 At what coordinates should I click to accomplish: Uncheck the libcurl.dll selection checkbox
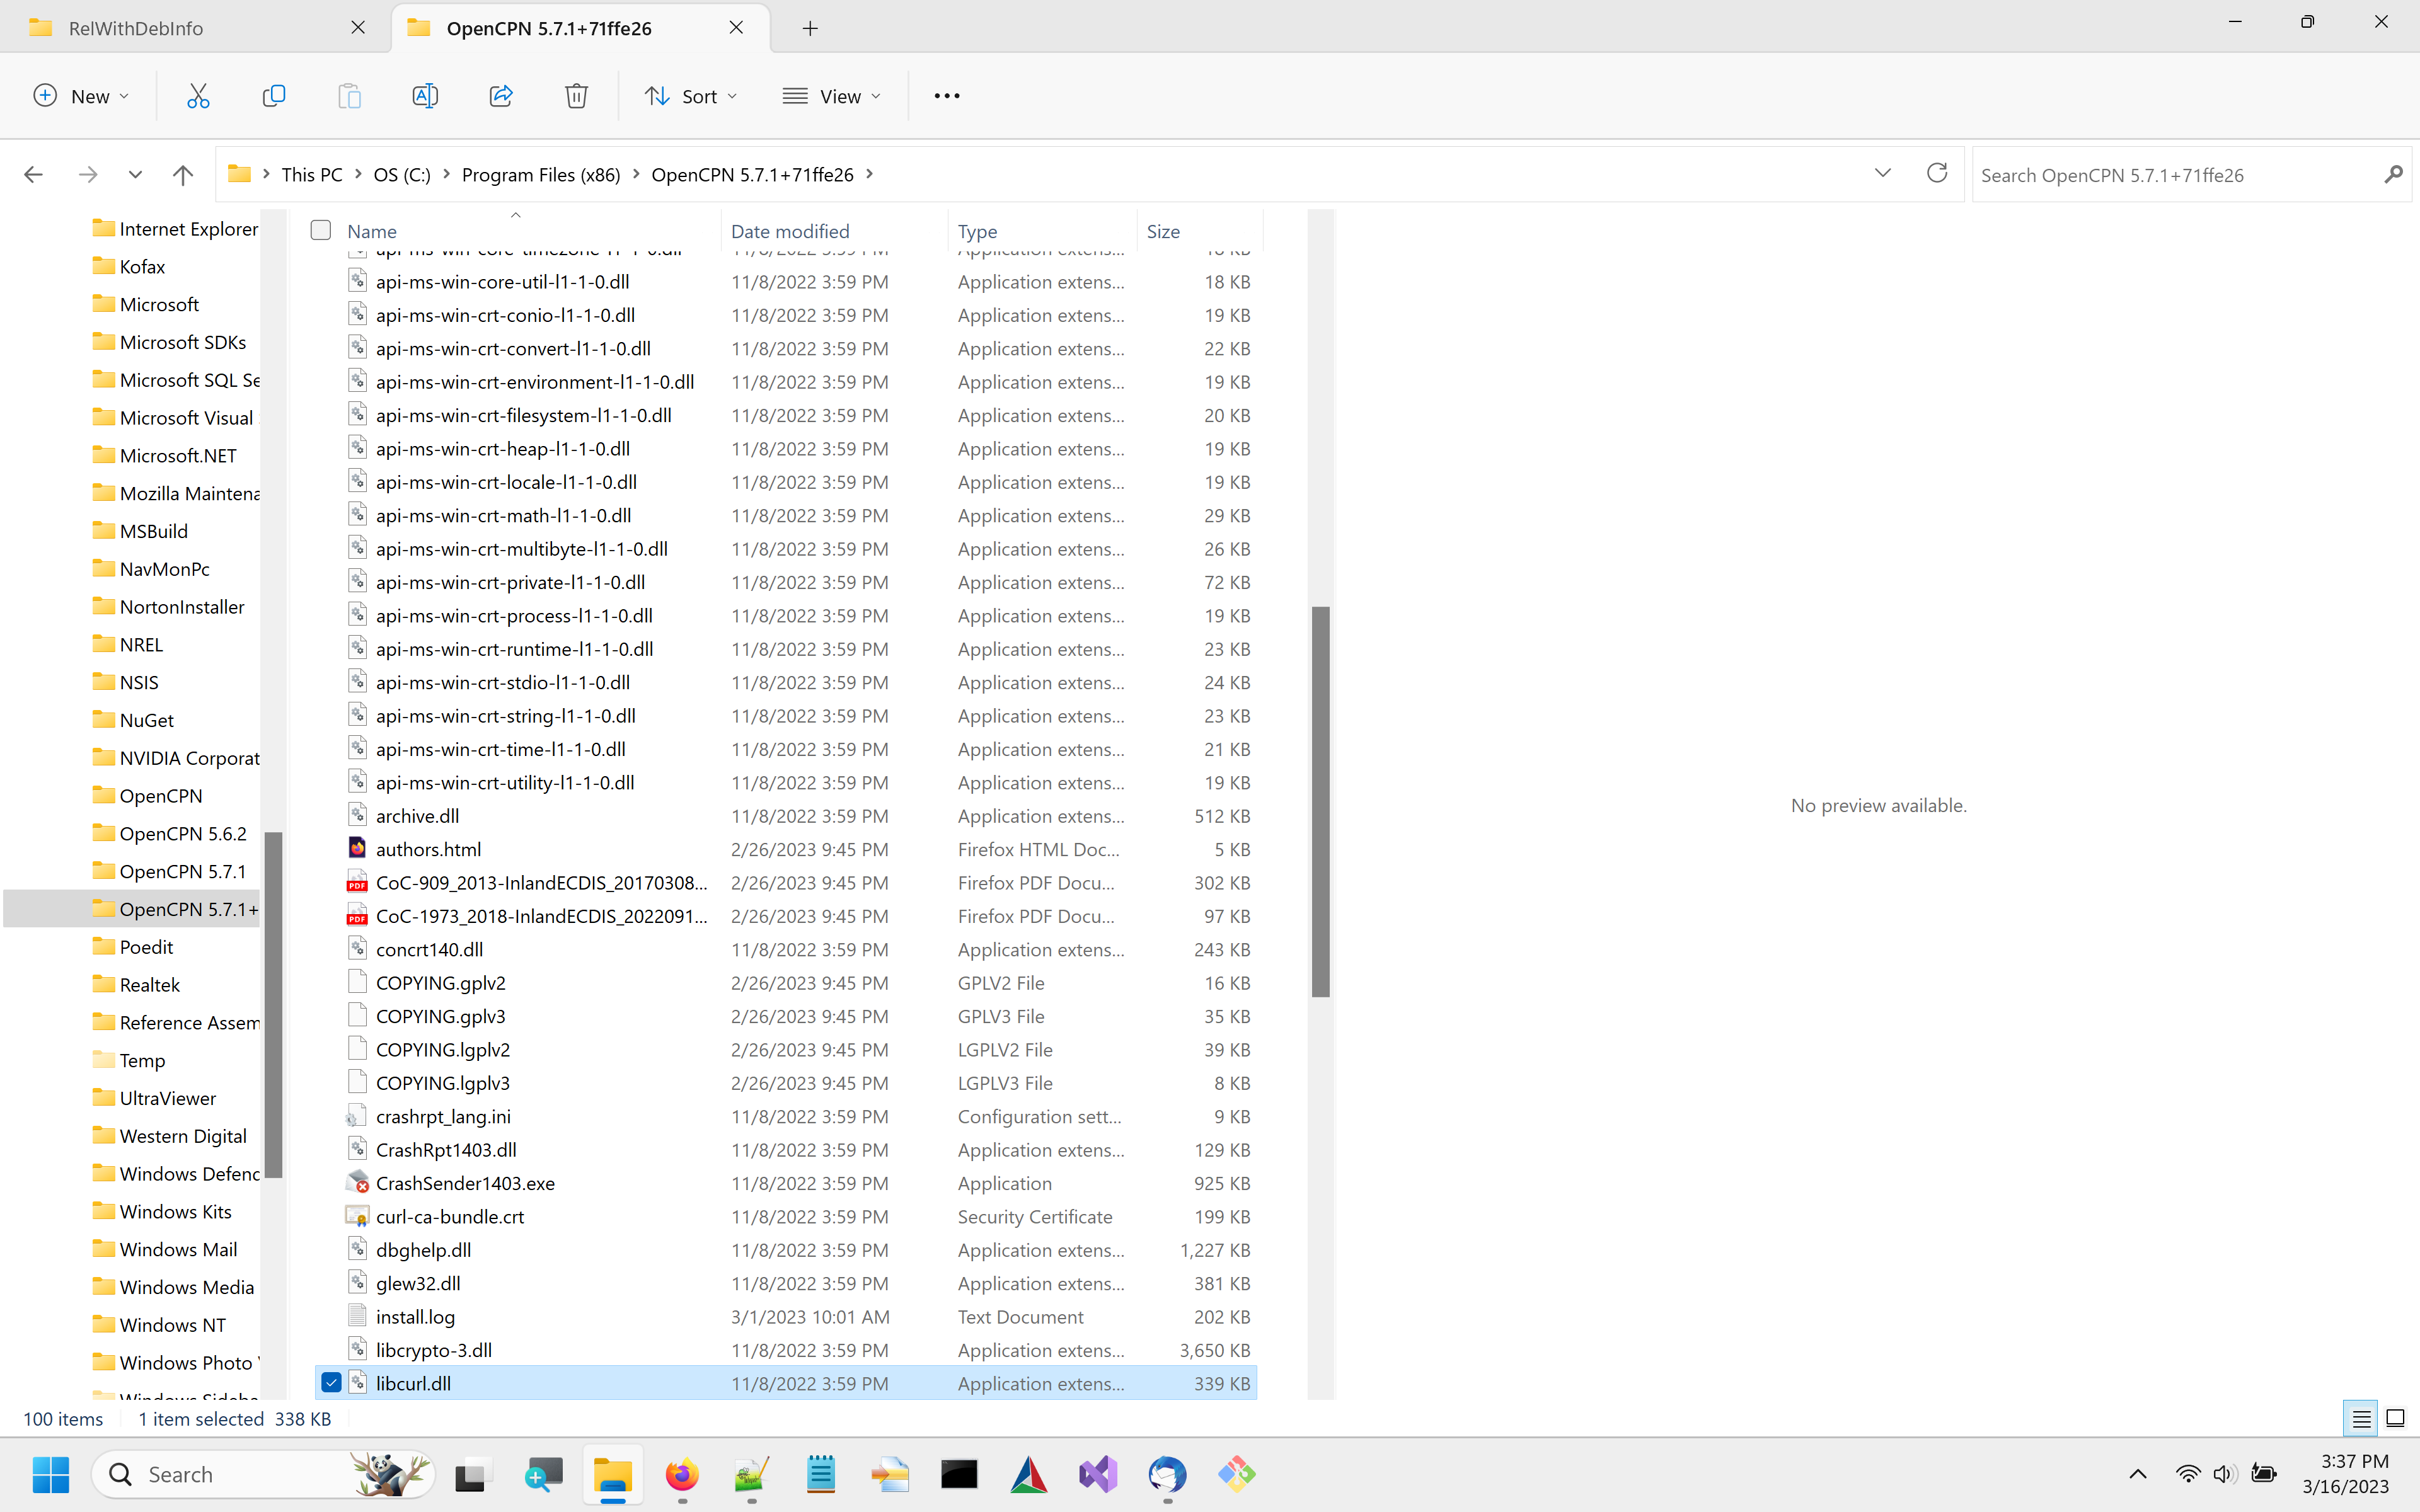[x=331, y=1382]
